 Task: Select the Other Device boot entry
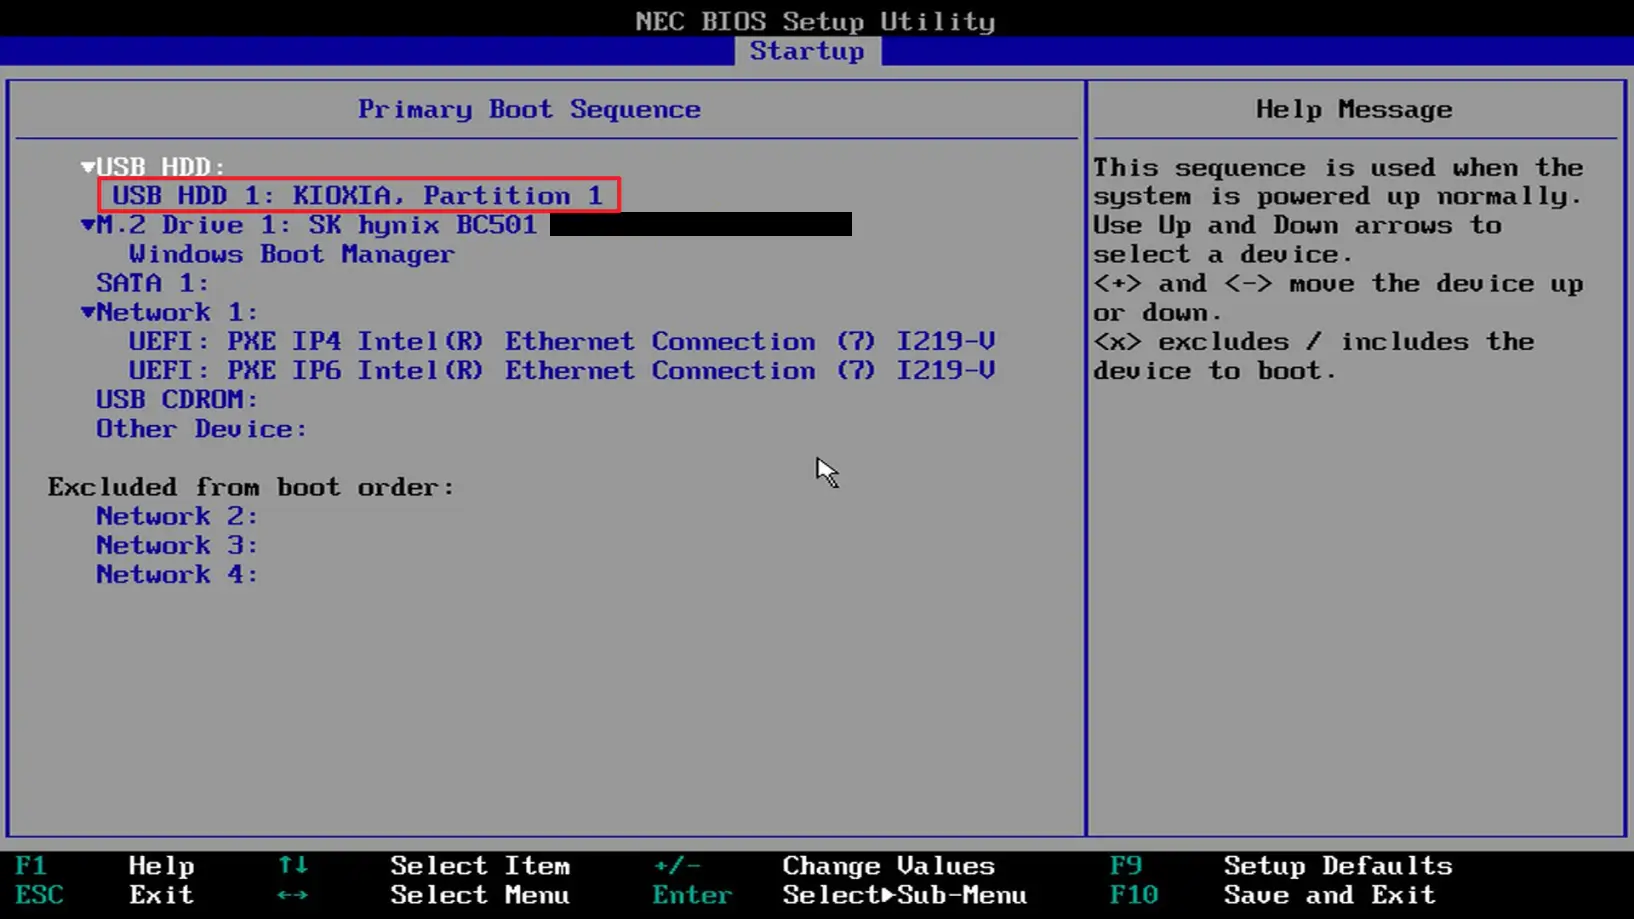[x=201, y=429]
